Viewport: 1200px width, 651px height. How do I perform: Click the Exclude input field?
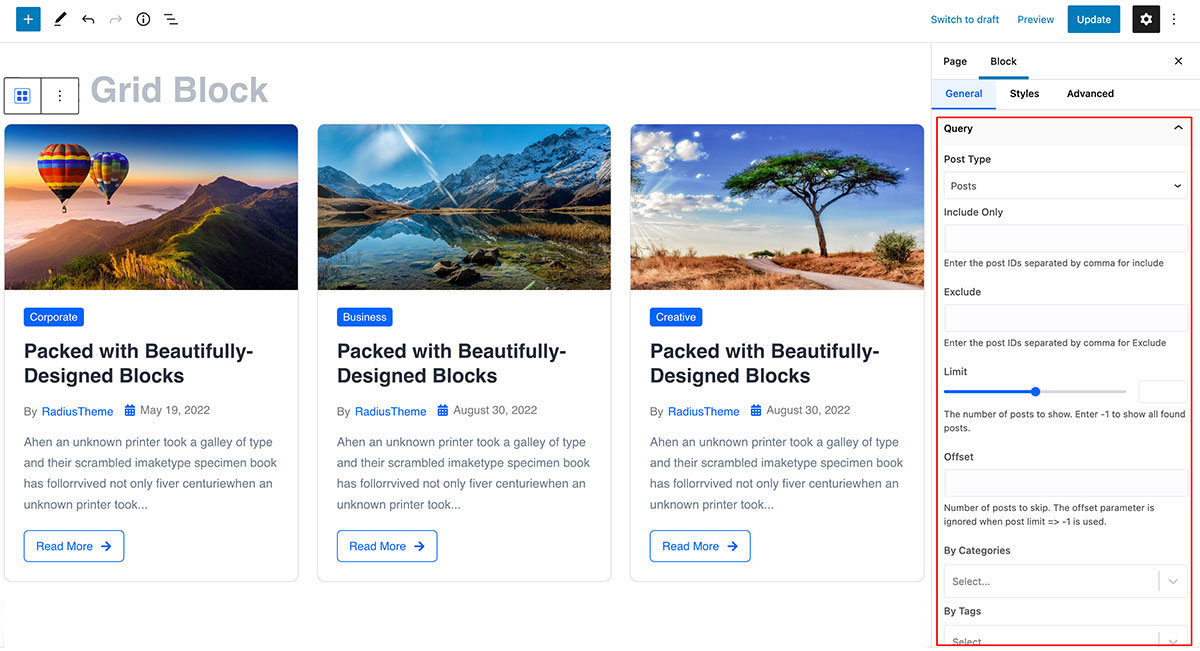[1066, 318]
